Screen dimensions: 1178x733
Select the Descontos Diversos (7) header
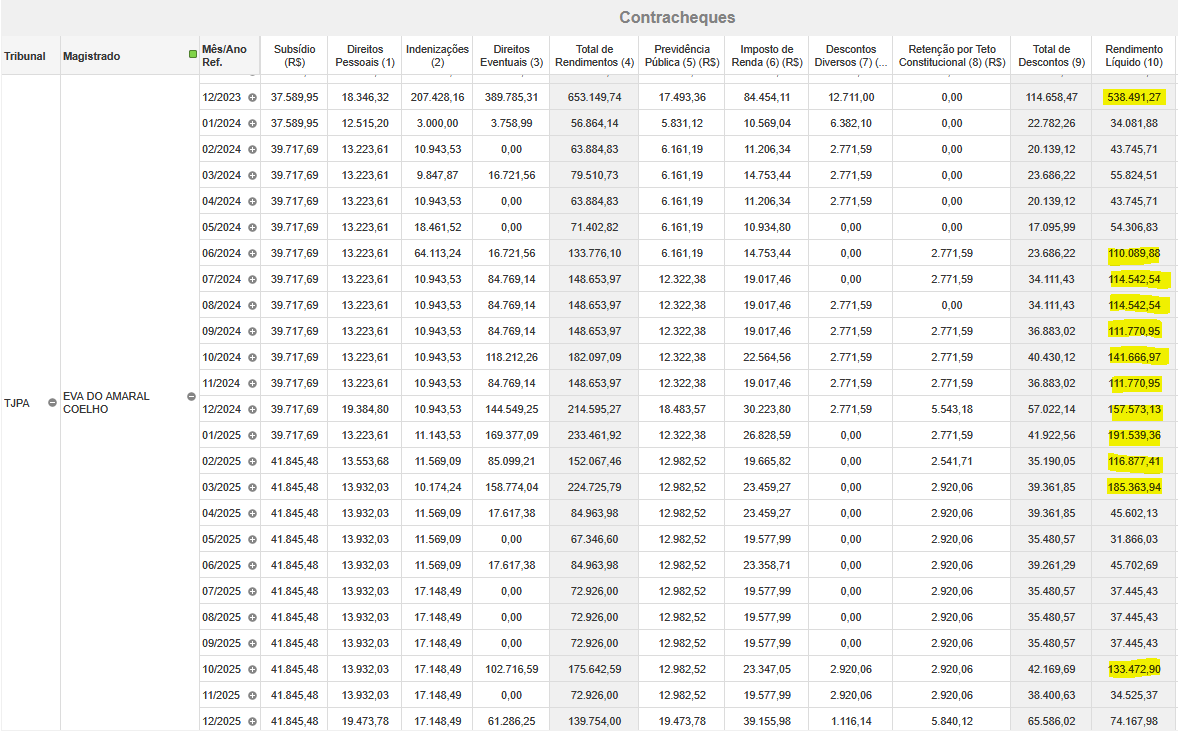click(850, 56)
